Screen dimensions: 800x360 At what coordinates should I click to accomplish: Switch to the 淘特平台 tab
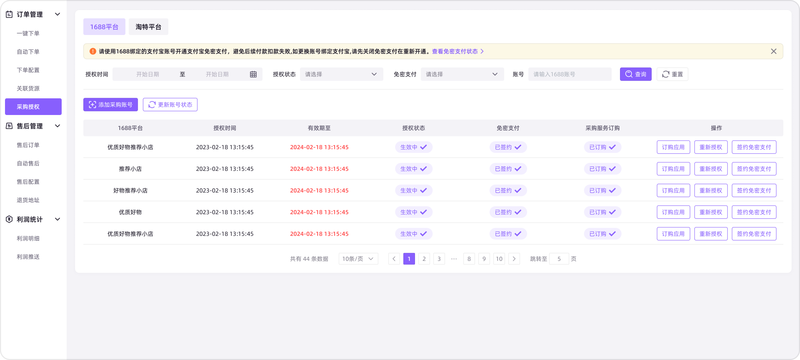(x=148, y=27)
